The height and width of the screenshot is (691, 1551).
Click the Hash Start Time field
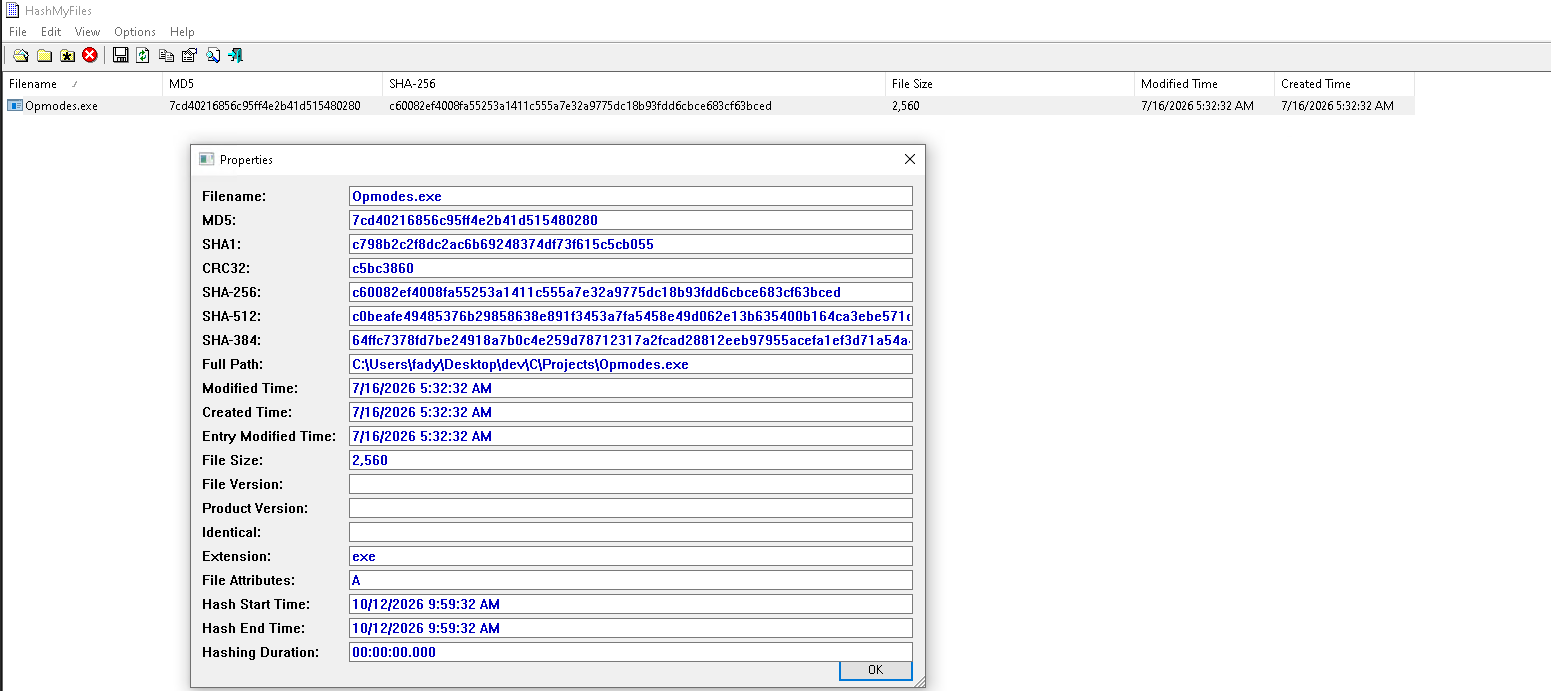tap(631, 604)
